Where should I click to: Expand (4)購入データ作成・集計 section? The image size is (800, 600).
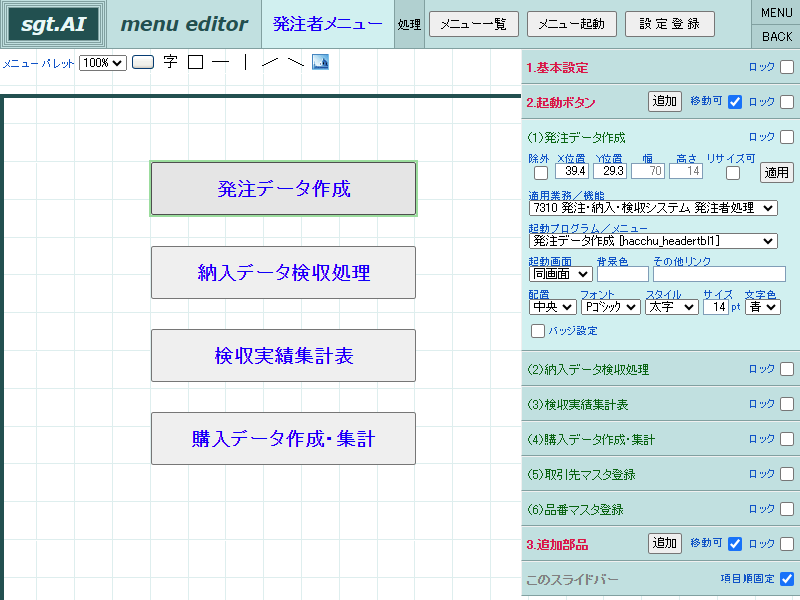coord(591,439)
